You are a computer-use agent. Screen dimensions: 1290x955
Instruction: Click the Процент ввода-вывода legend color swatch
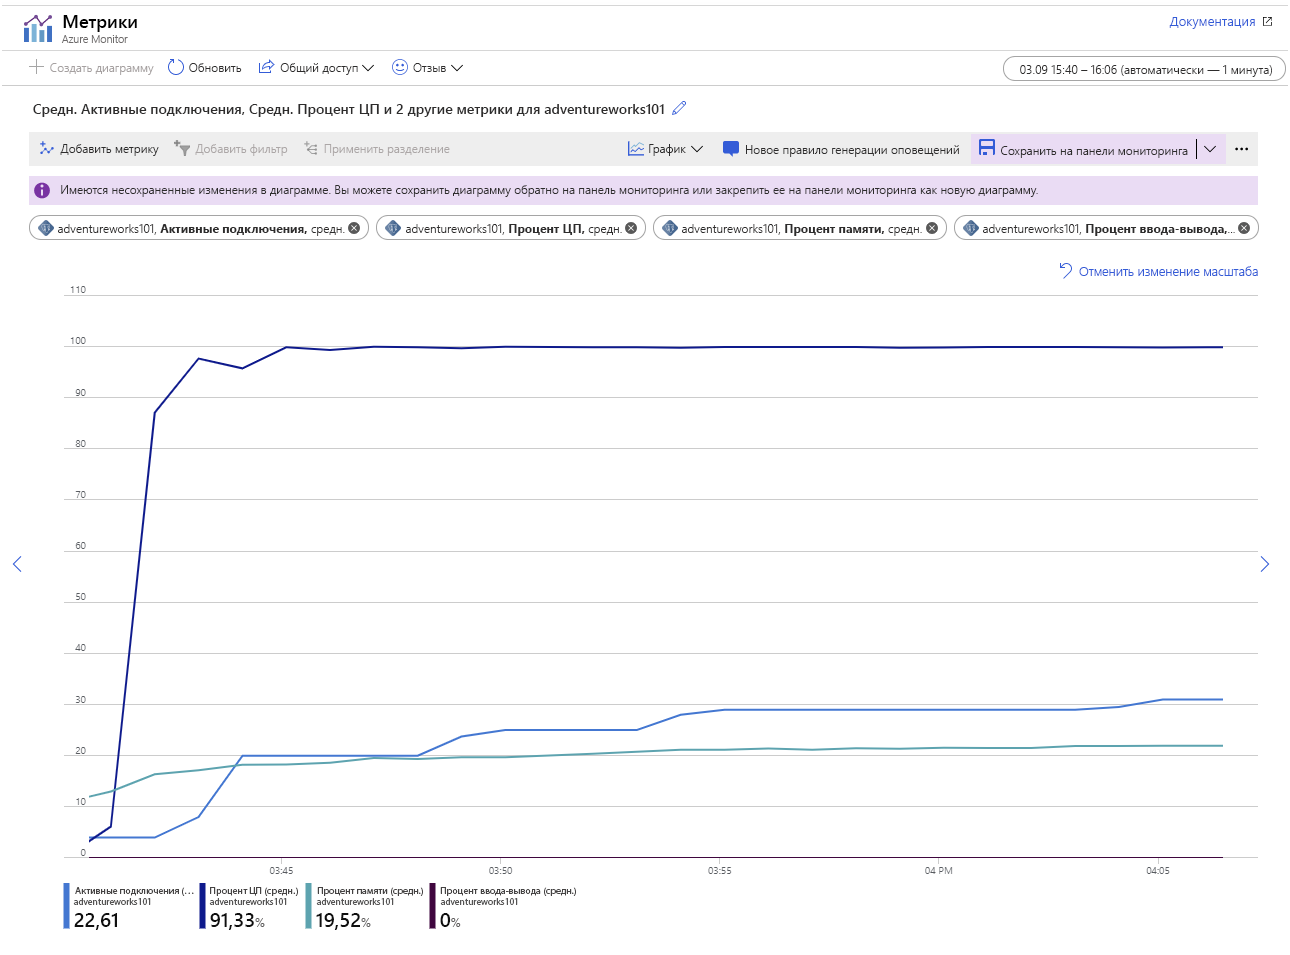click(x=433, y=906)
